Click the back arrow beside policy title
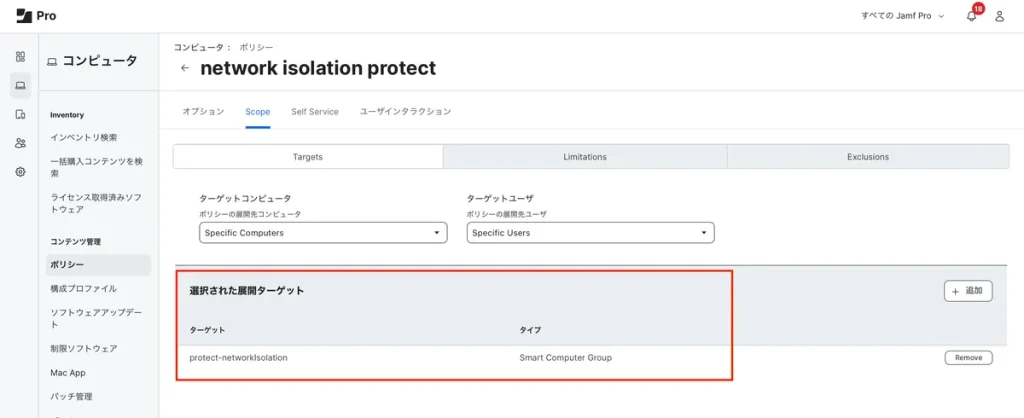 pos(185,69)
